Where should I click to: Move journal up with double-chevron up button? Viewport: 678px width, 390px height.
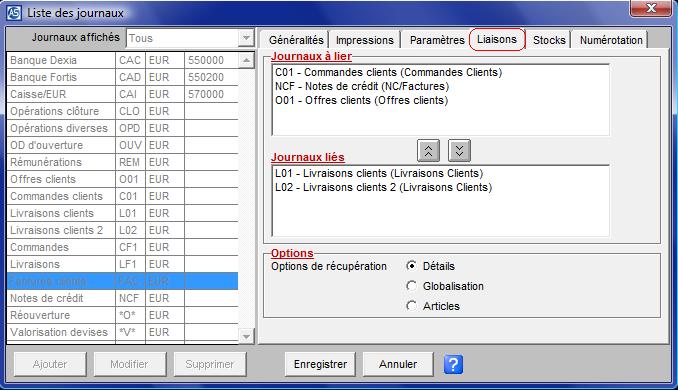point(428,150)
